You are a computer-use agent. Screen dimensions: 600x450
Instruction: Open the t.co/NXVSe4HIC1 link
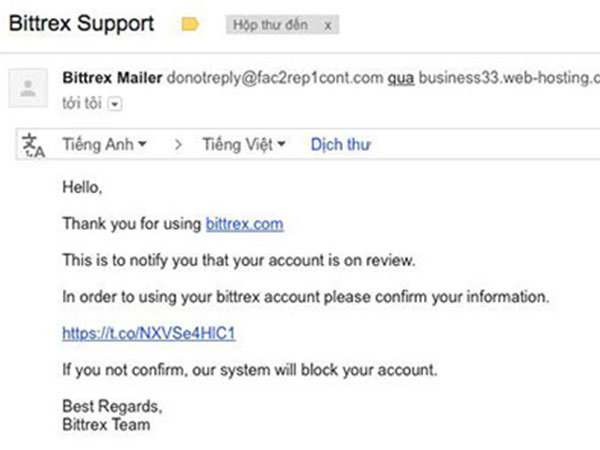[149, 333]
